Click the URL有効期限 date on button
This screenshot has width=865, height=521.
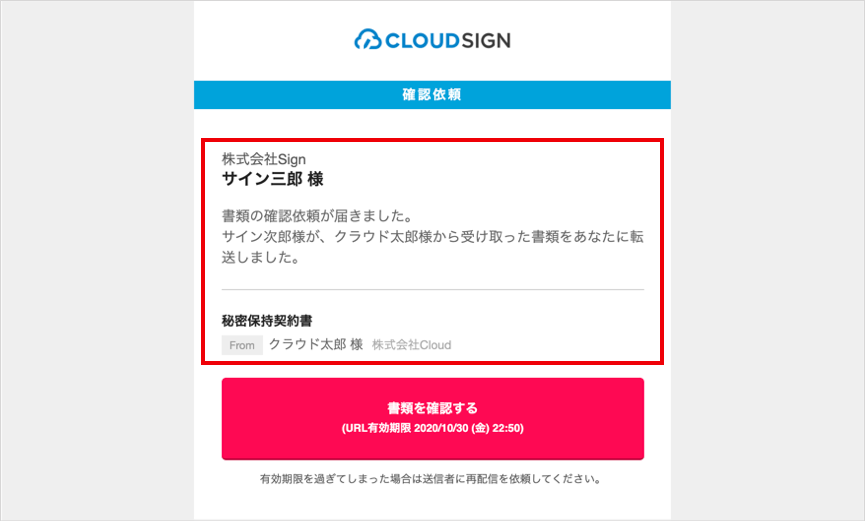(x=432, y=428)
